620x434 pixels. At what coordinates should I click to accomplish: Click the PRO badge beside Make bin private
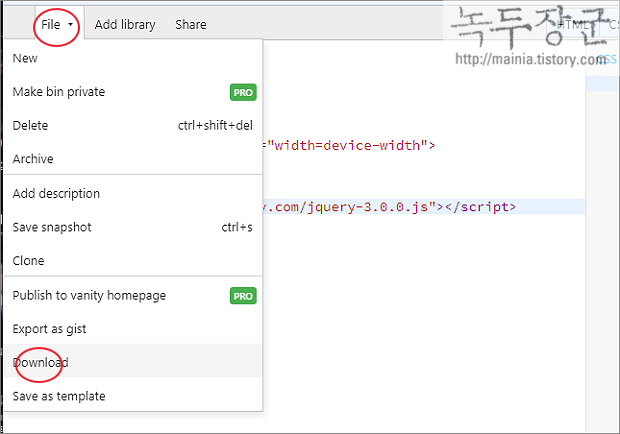(x=243, y=92)
